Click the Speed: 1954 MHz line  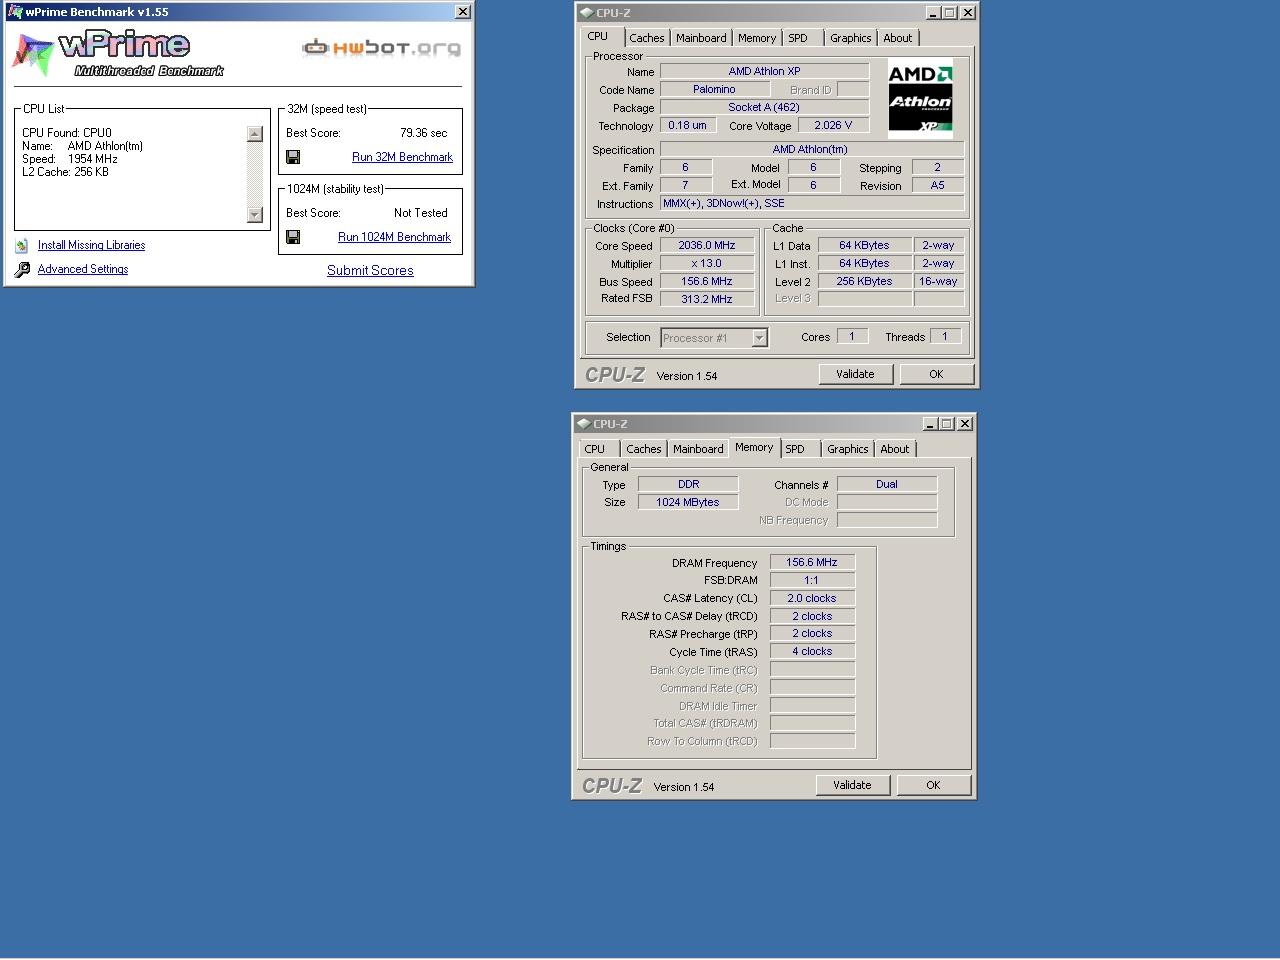70,159
